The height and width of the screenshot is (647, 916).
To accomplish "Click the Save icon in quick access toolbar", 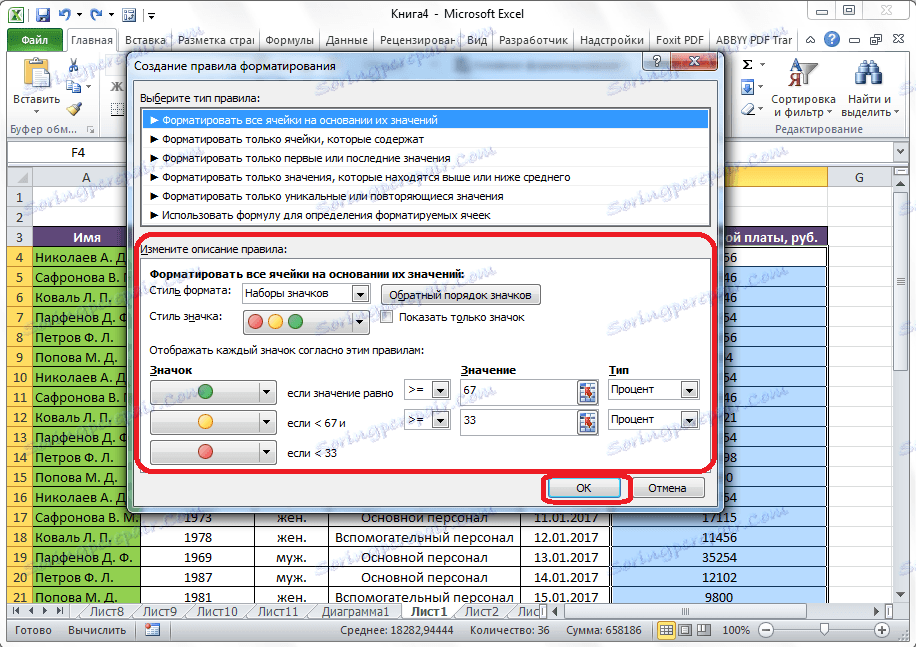I will (43, 15).
